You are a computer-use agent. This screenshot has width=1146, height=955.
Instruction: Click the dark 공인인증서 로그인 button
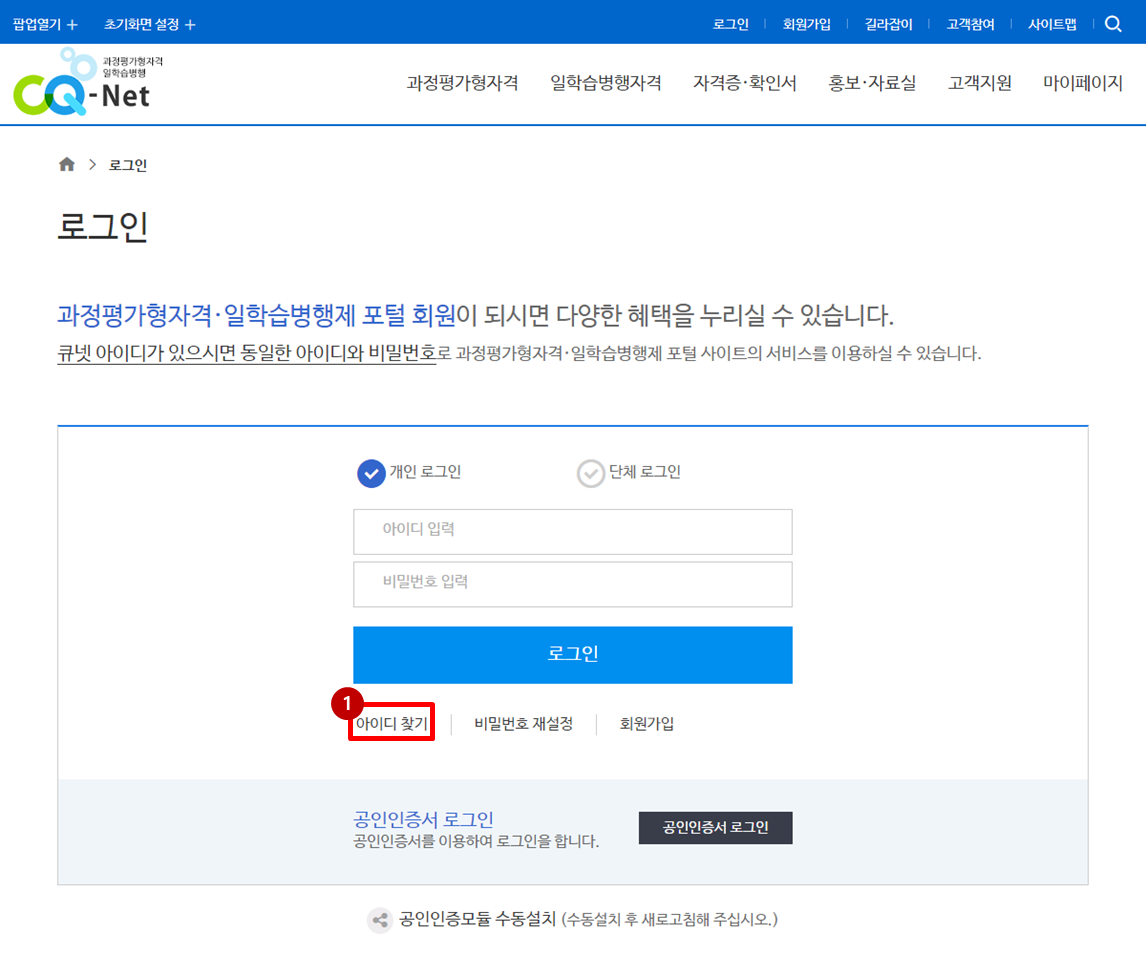coord(716,827)
